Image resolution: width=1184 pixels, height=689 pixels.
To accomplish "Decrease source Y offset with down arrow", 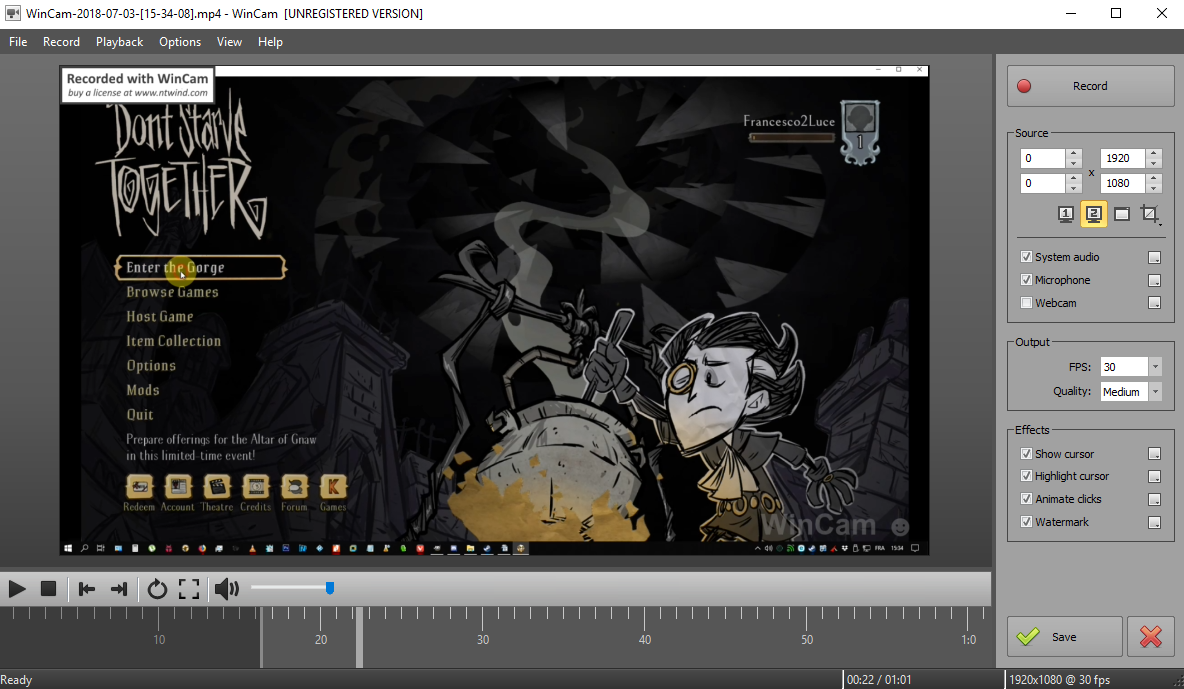I will [1074, 187].
